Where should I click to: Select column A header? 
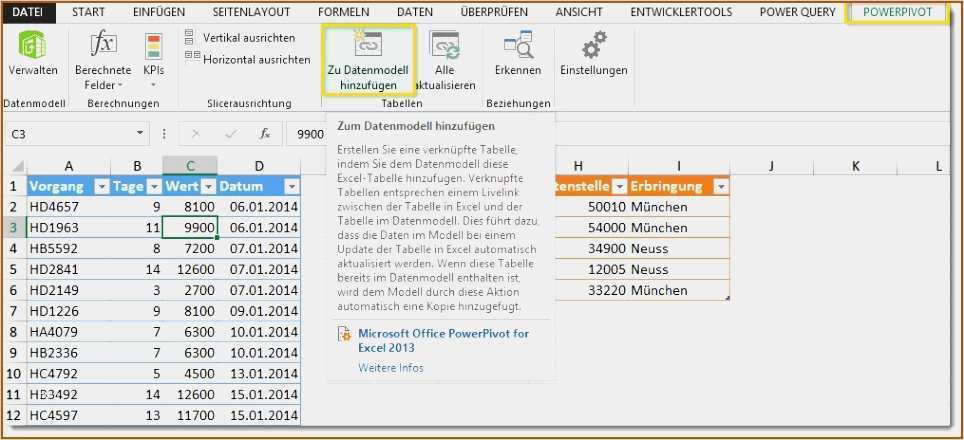pyautogui.click(x=69, y=166)
